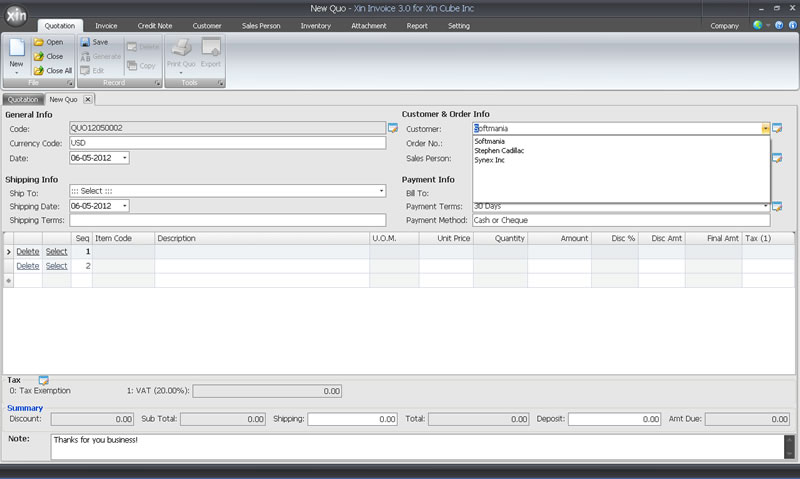This screenshot has width=800, height=479.
Task: Copy the current record
Action: pyautogui.click(x=141, y=65)
